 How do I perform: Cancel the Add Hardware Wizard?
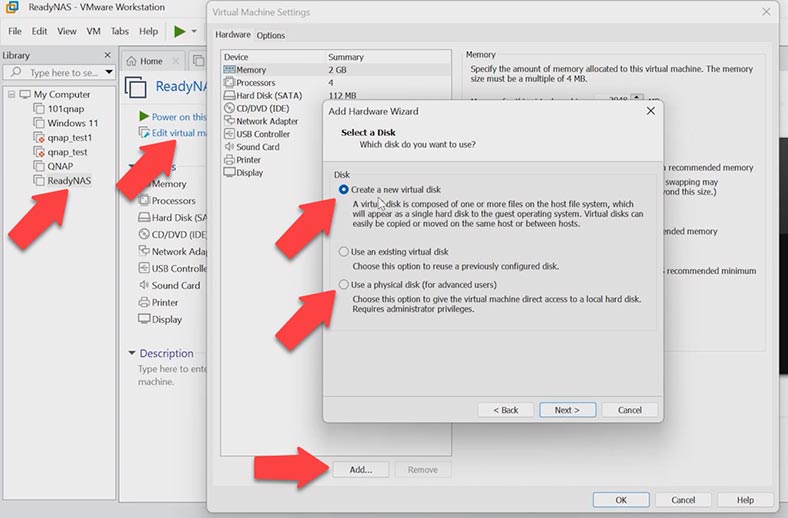tap(630, 410)
